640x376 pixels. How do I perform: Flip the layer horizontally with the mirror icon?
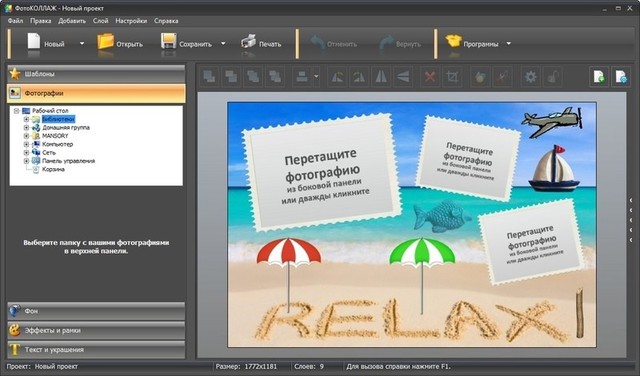[381, 77]
